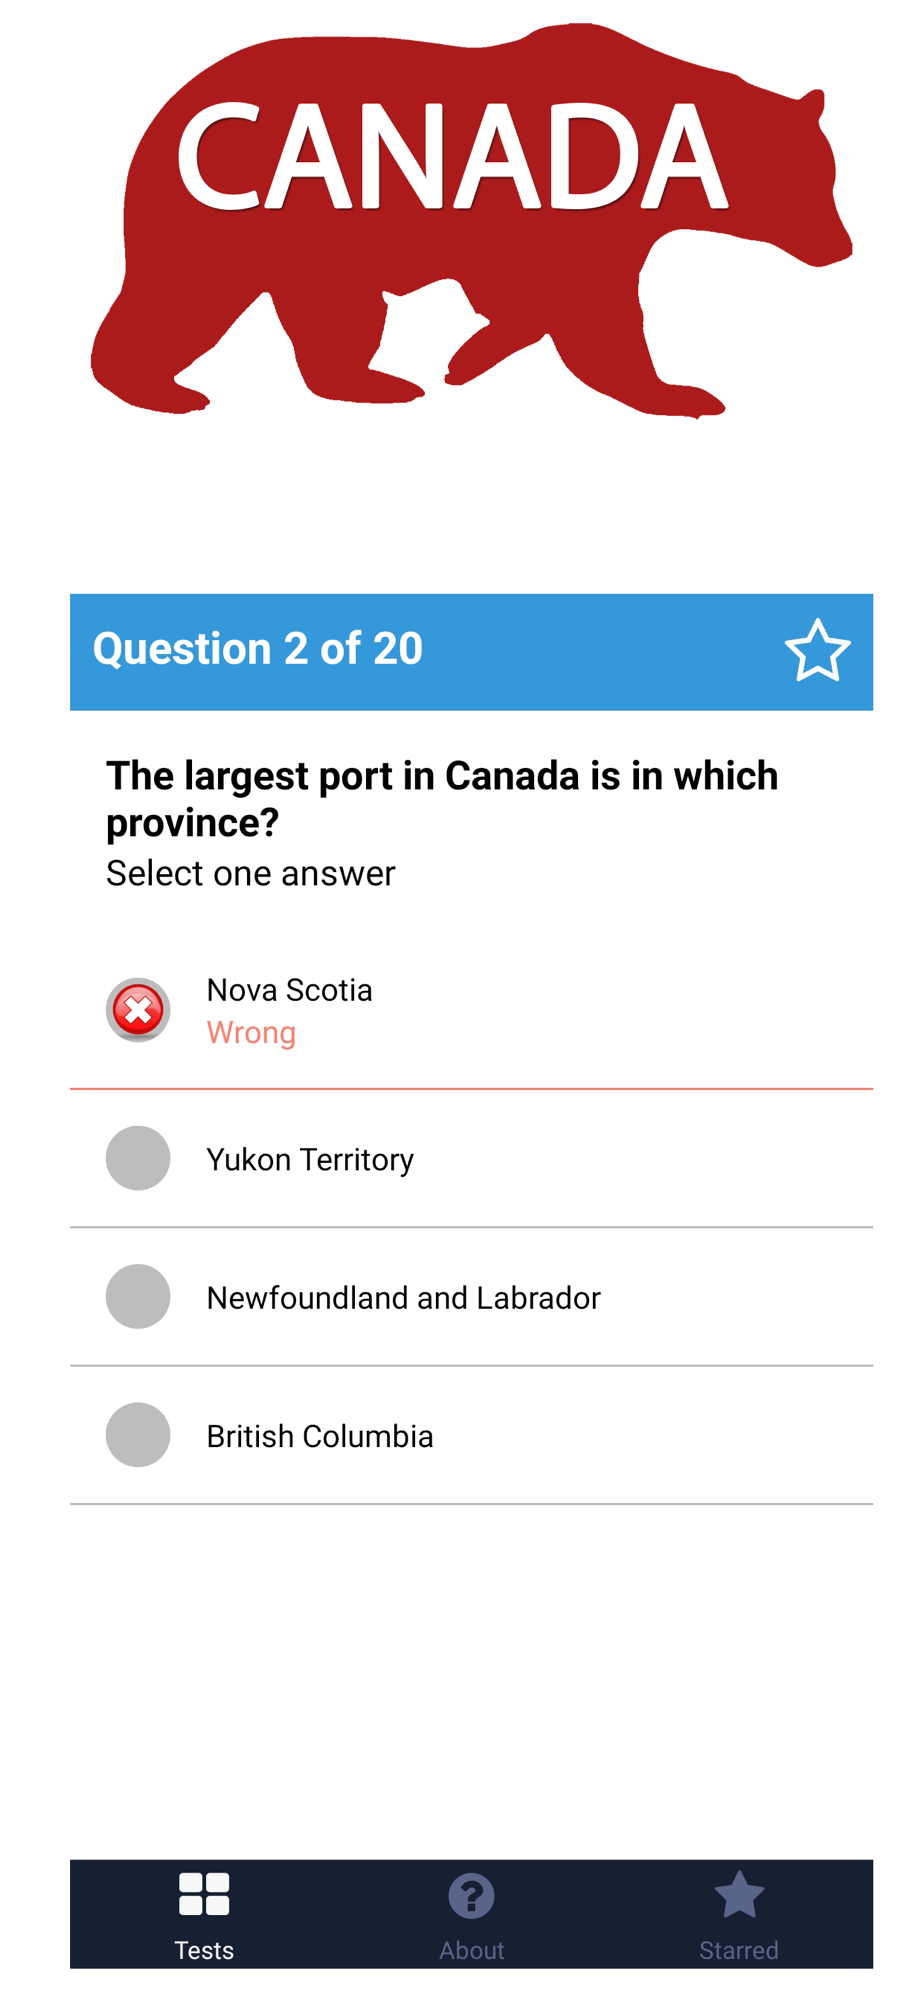Choose the British Columbia answer text

(320, 1436)
